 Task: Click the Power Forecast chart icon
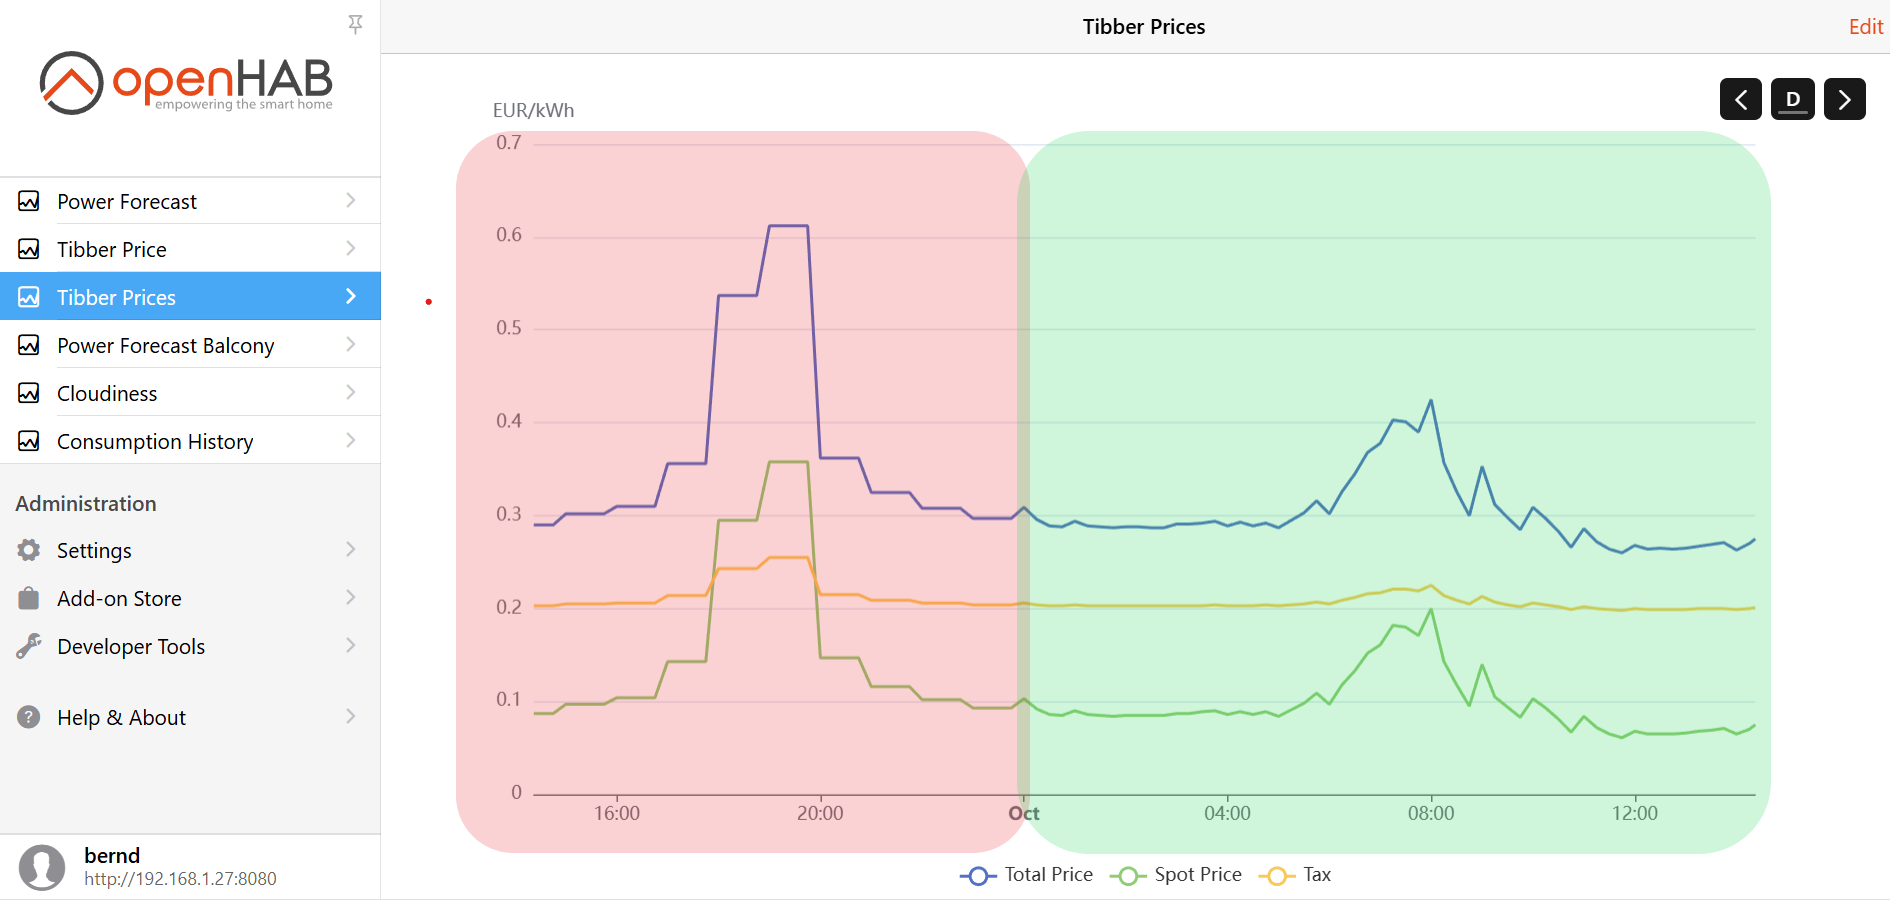[x=29, y=201]
